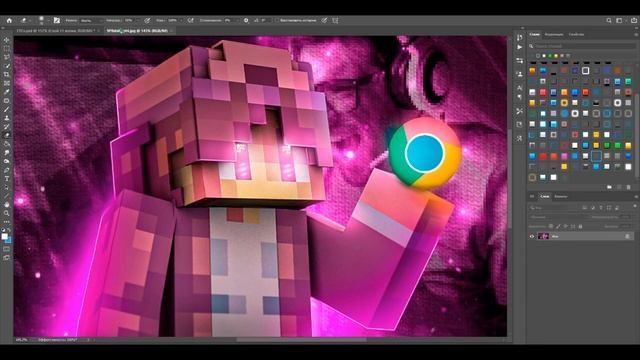Open the History panel icon in collapsed dock
640x360 pixels.
pos(519,37)
